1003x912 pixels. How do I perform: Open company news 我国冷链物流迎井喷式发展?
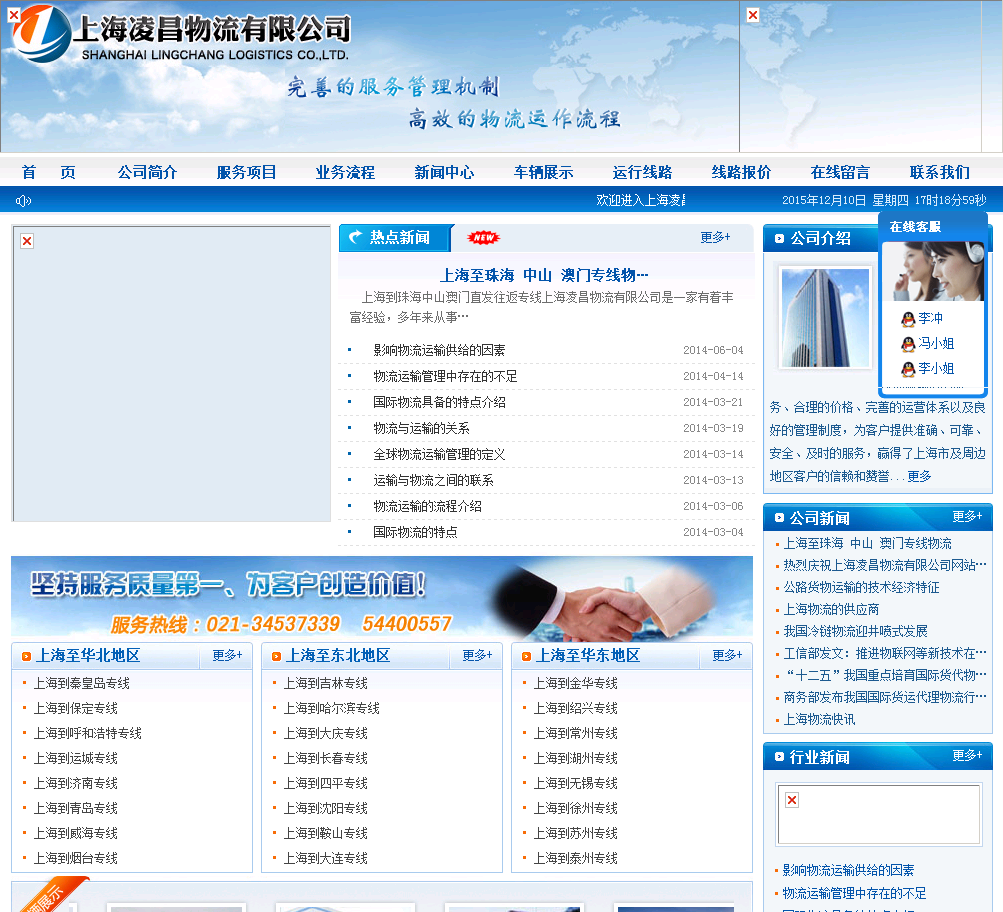856,631
